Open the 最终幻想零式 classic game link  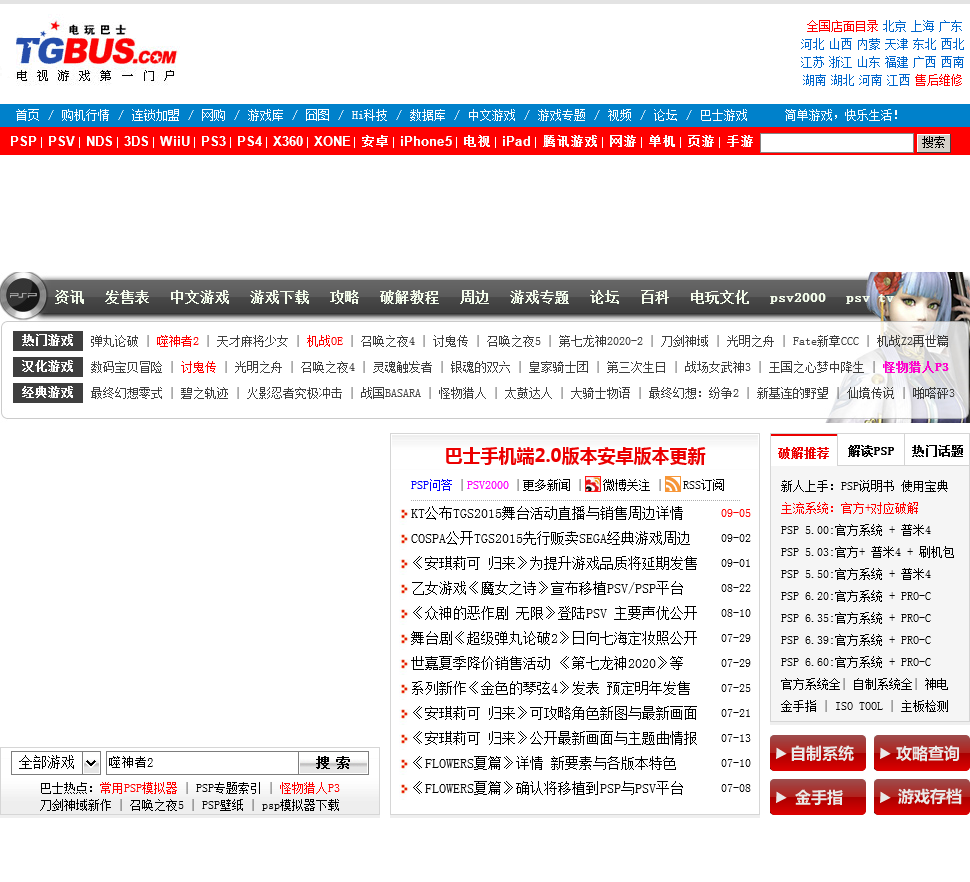[126, 393]
